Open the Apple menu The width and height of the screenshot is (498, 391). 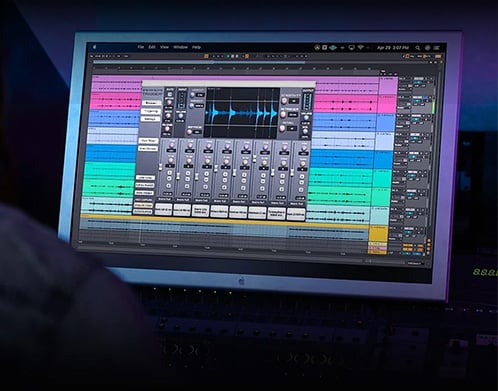[95, 47]
